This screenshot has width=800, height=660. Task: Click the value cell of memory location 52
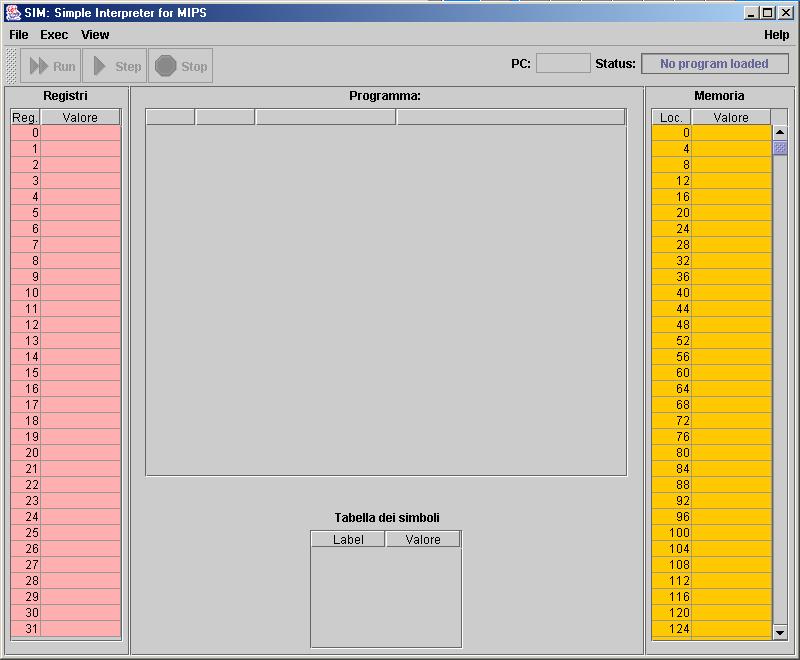[731, 341]
